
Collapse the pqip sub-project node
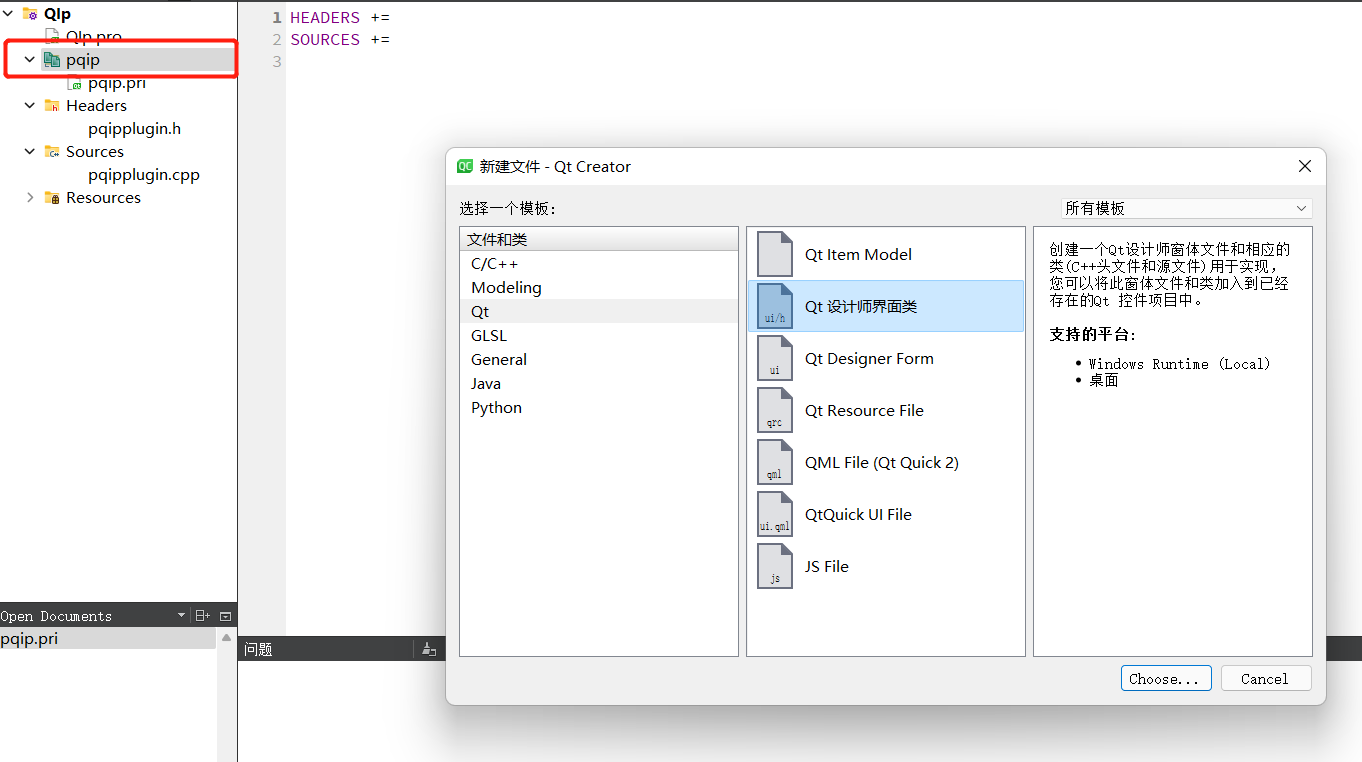coord(30,60)
